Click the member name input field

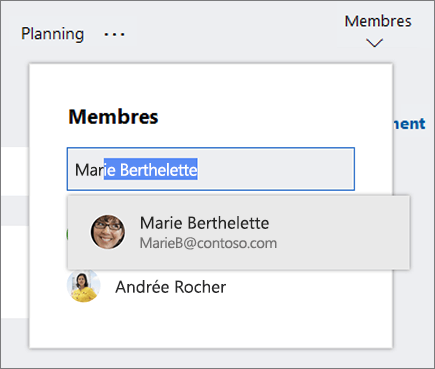tap(211, 169)
